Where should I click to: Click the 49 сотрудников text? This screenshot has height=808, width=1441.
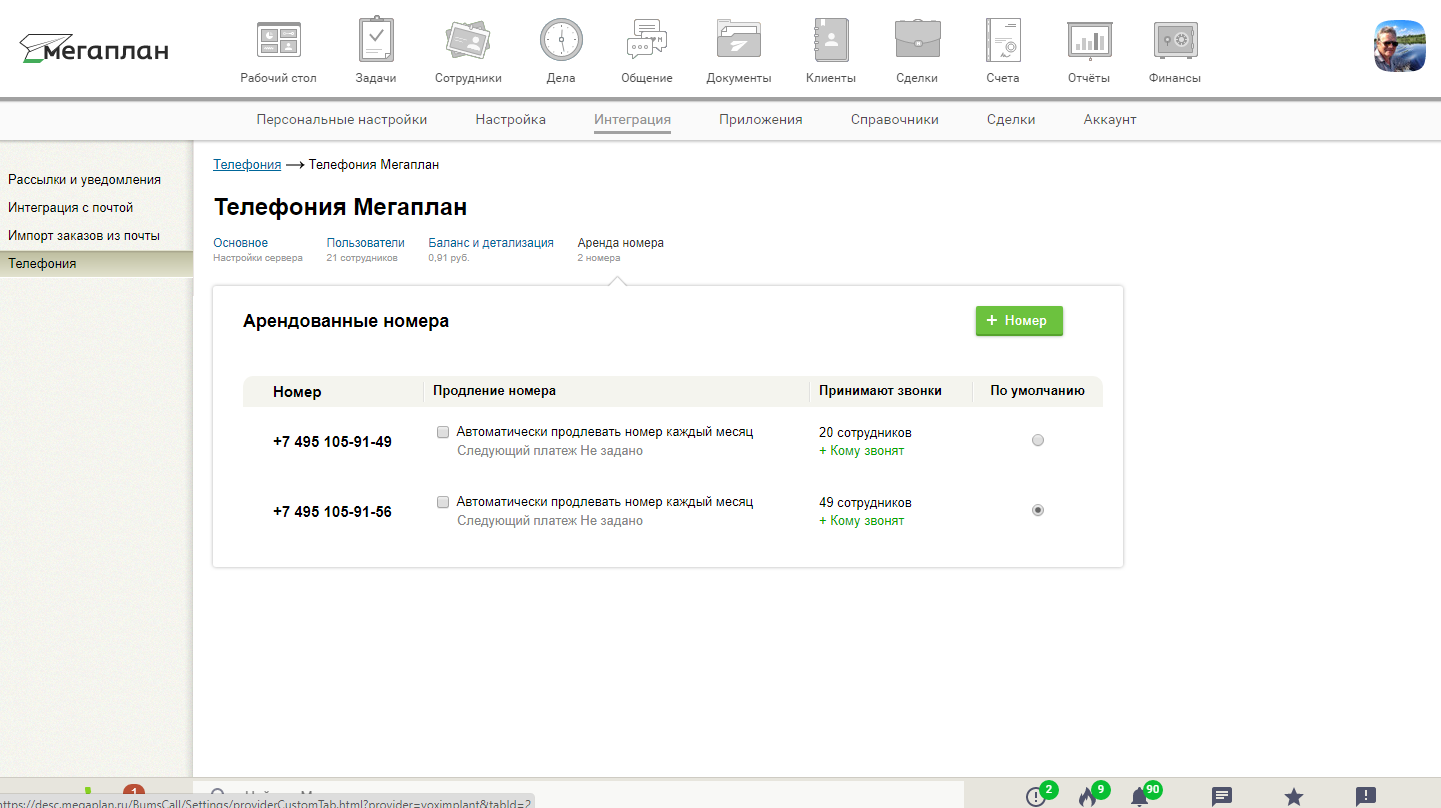[x=865, y=503]
